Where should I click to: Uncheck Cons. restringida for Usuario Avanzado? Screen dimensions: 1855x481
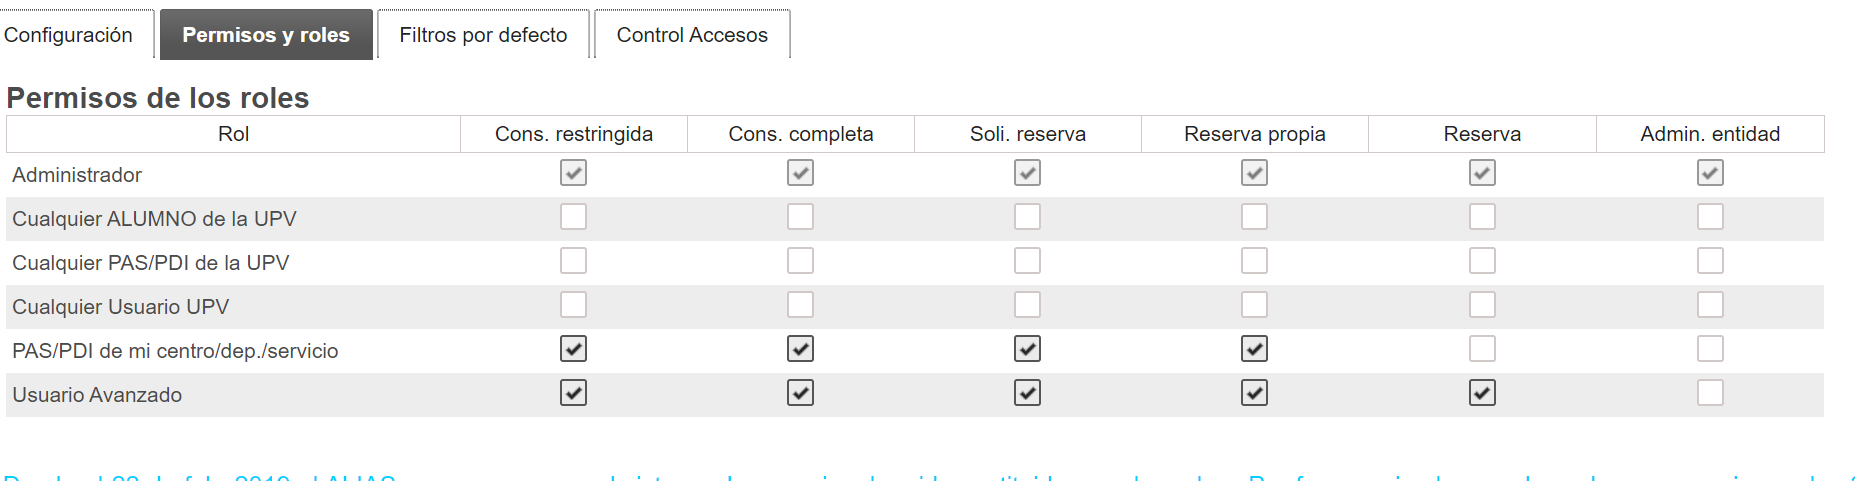573,393
